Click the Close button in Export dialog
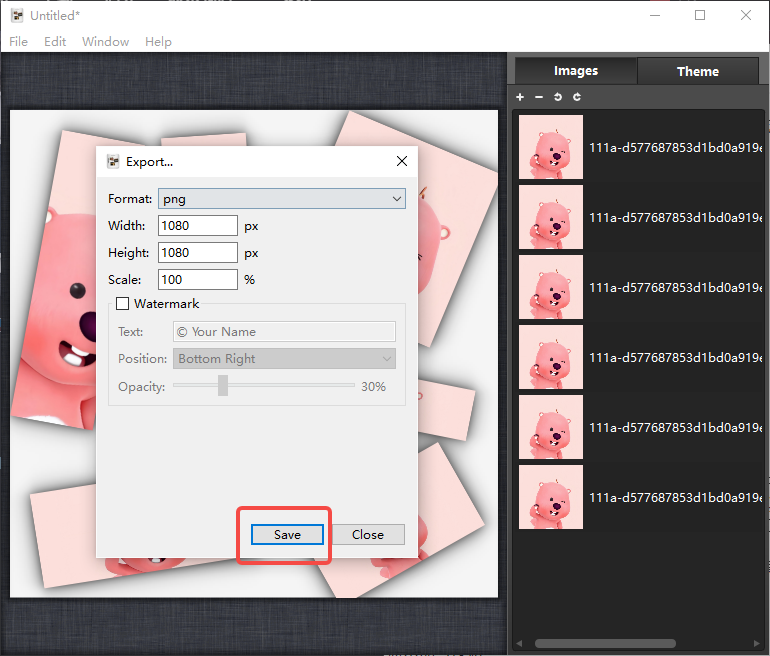 tap(368, 535)
